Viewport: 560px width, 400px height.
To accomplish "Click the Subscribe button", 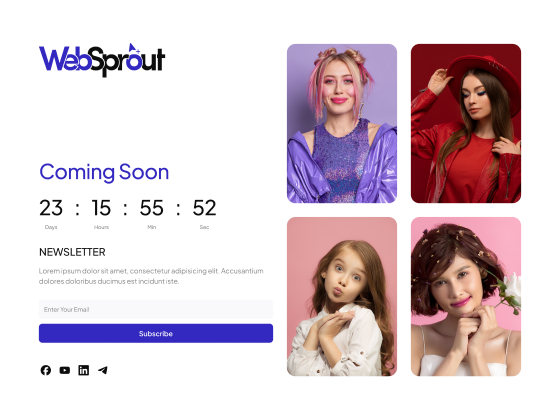I will tap(156, 334).
